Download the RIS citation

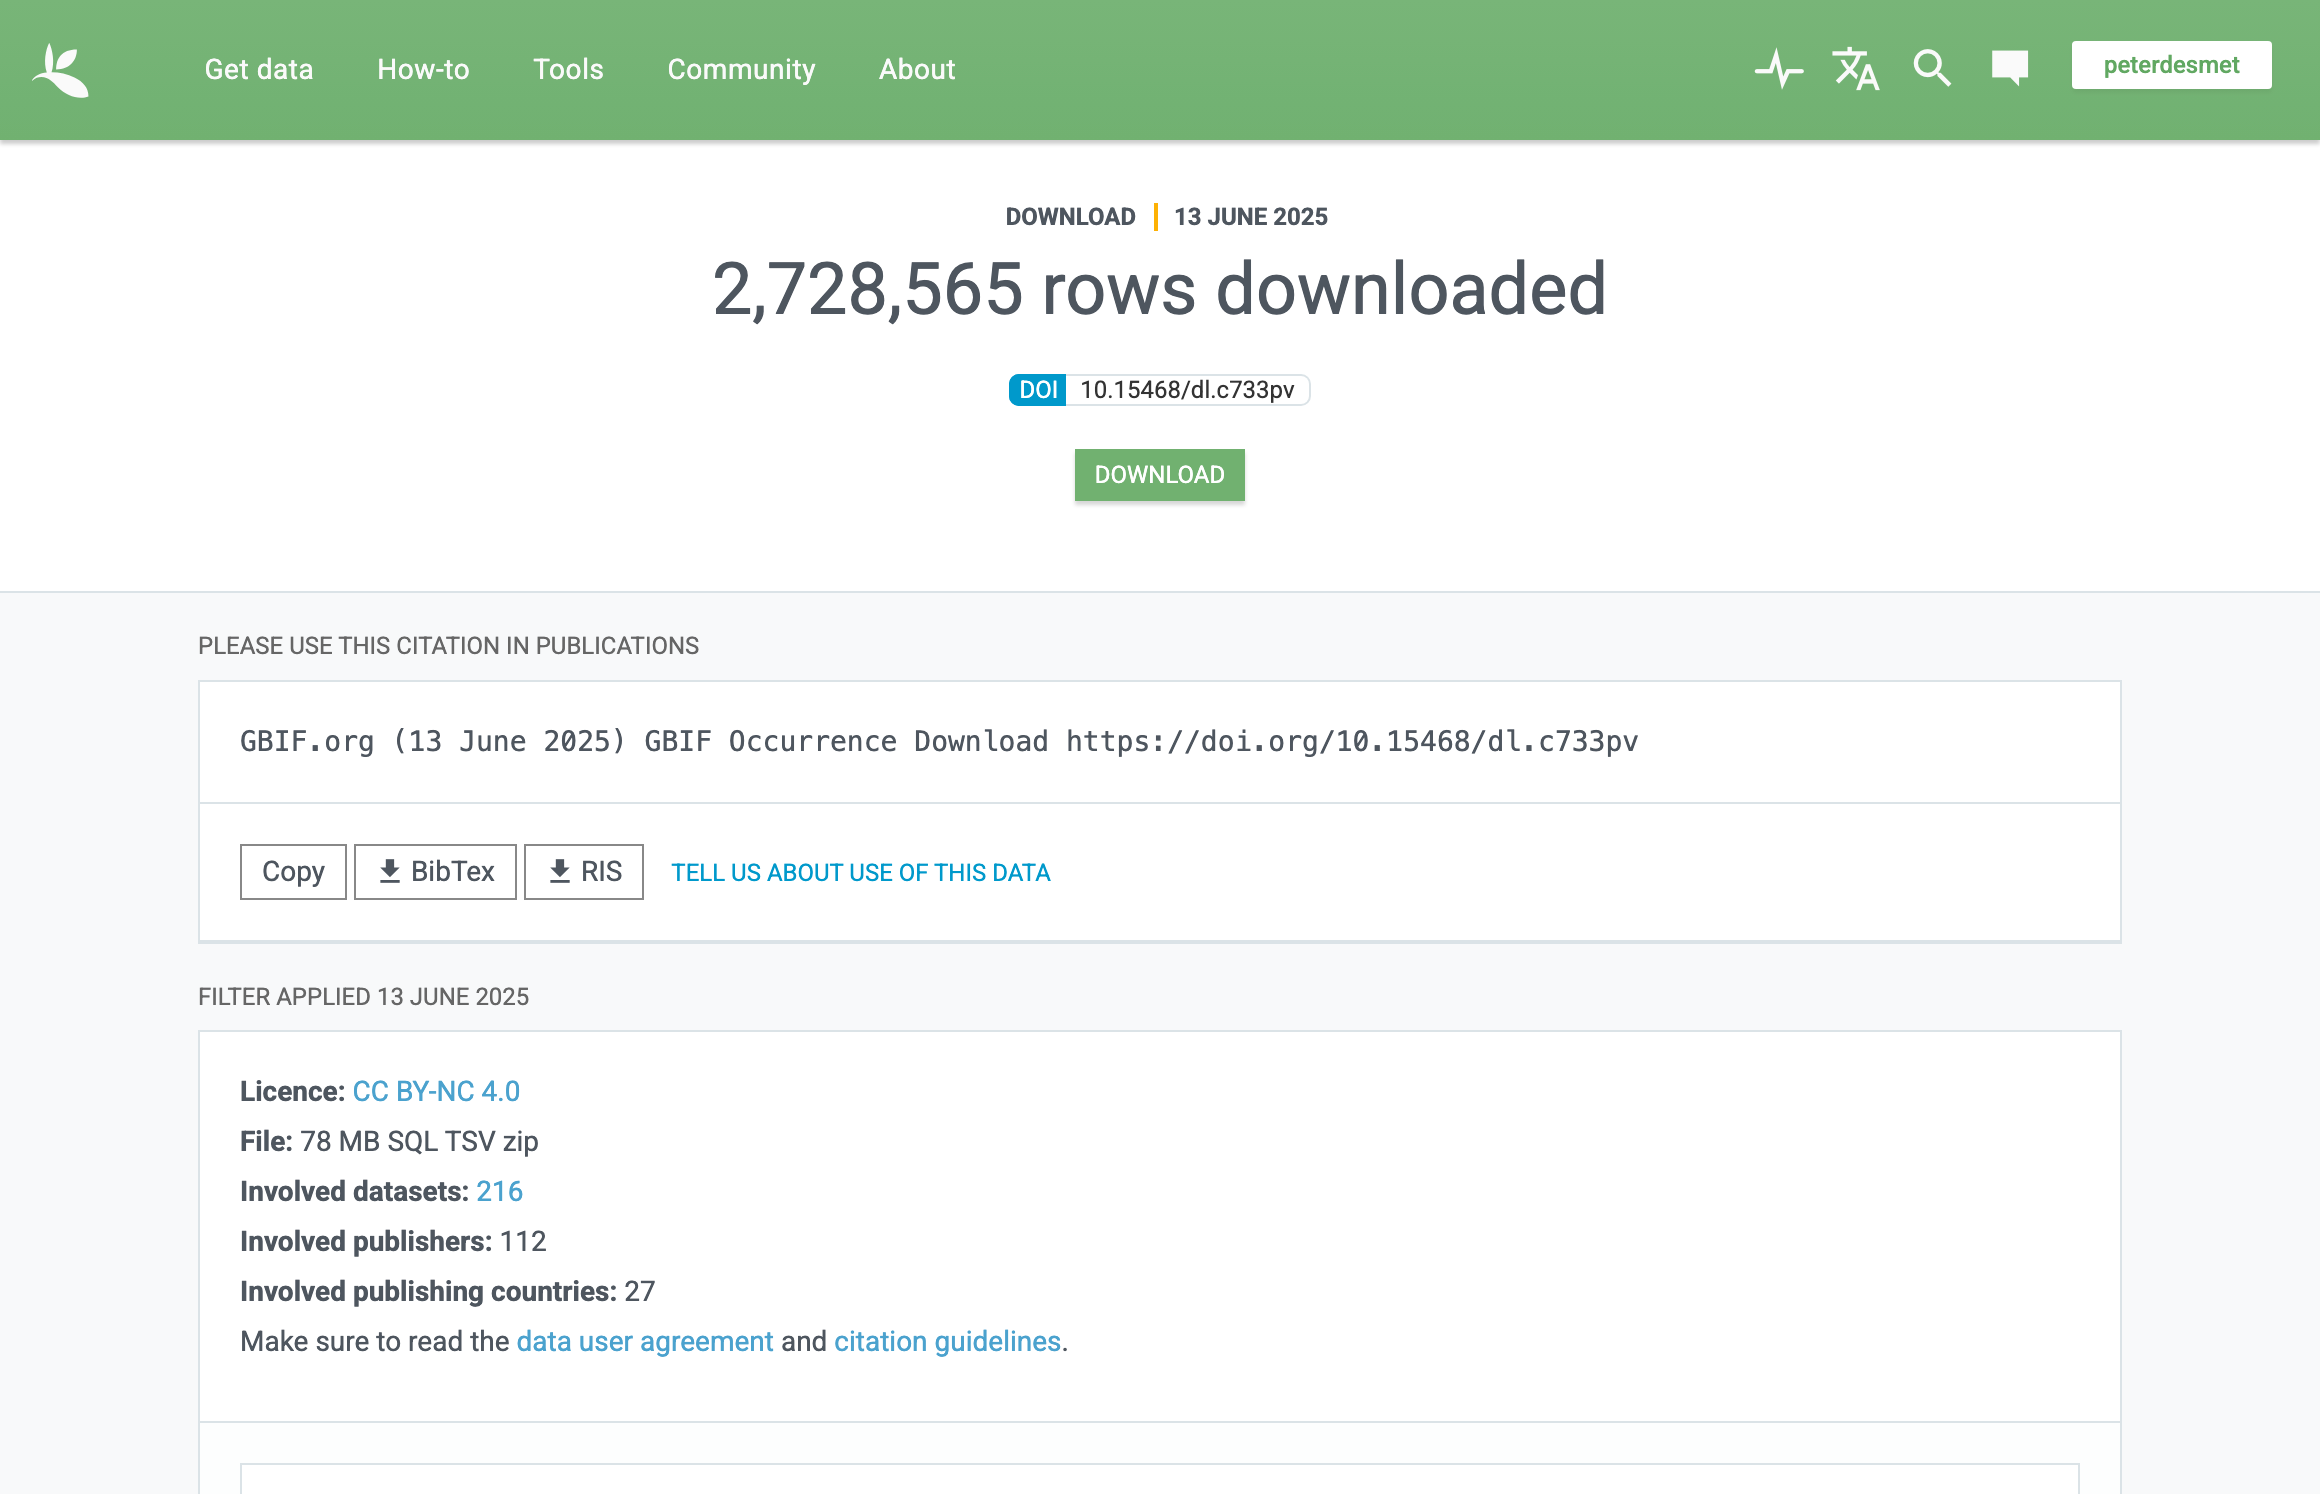pyautogui.click(x=584, y=872)
